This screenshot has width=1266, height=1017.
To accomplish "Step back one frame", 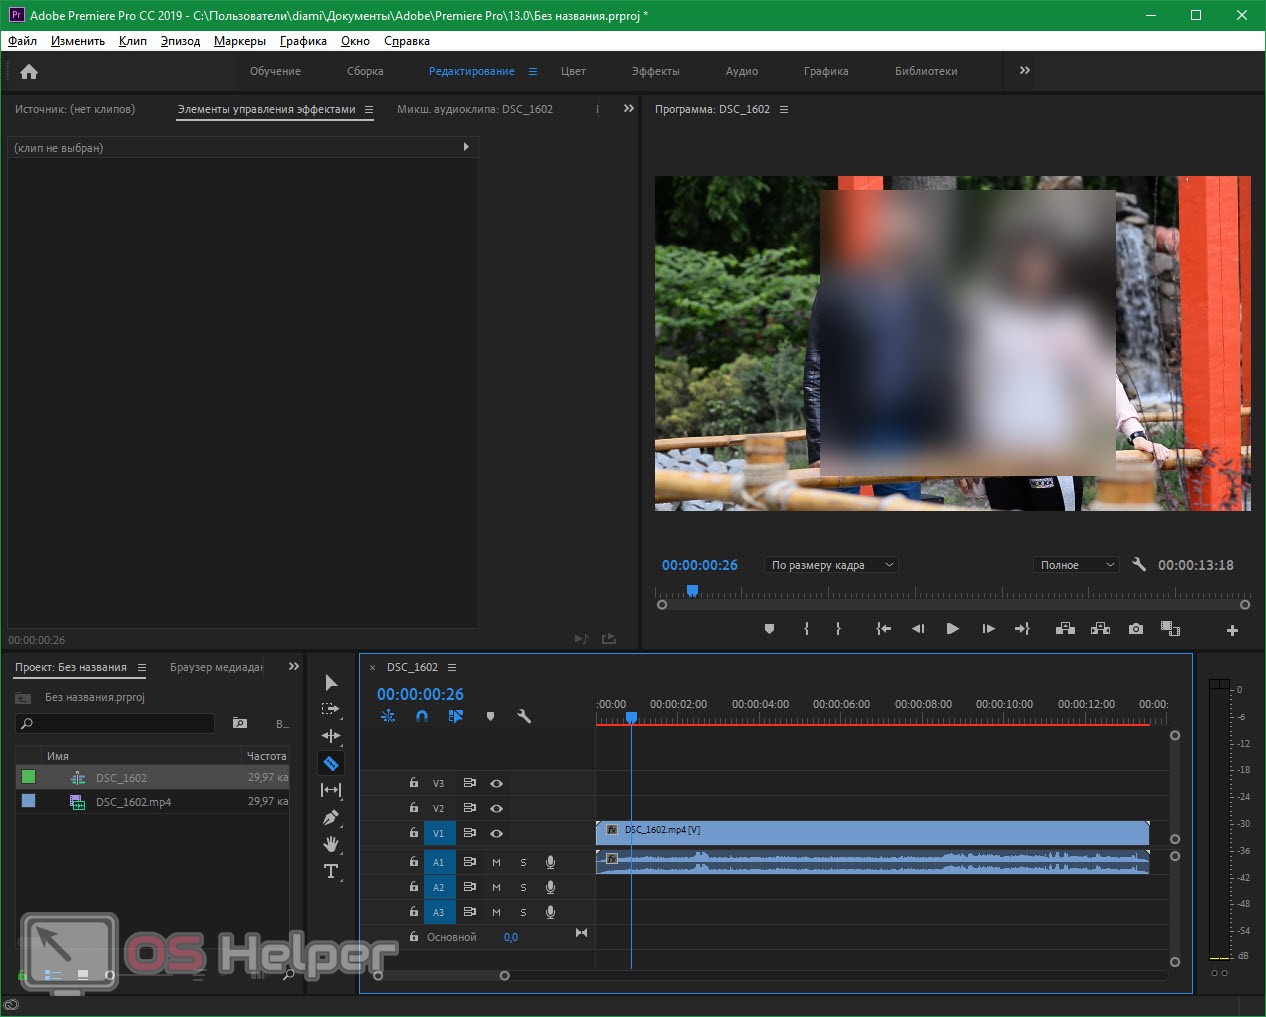I will point(918,629).
